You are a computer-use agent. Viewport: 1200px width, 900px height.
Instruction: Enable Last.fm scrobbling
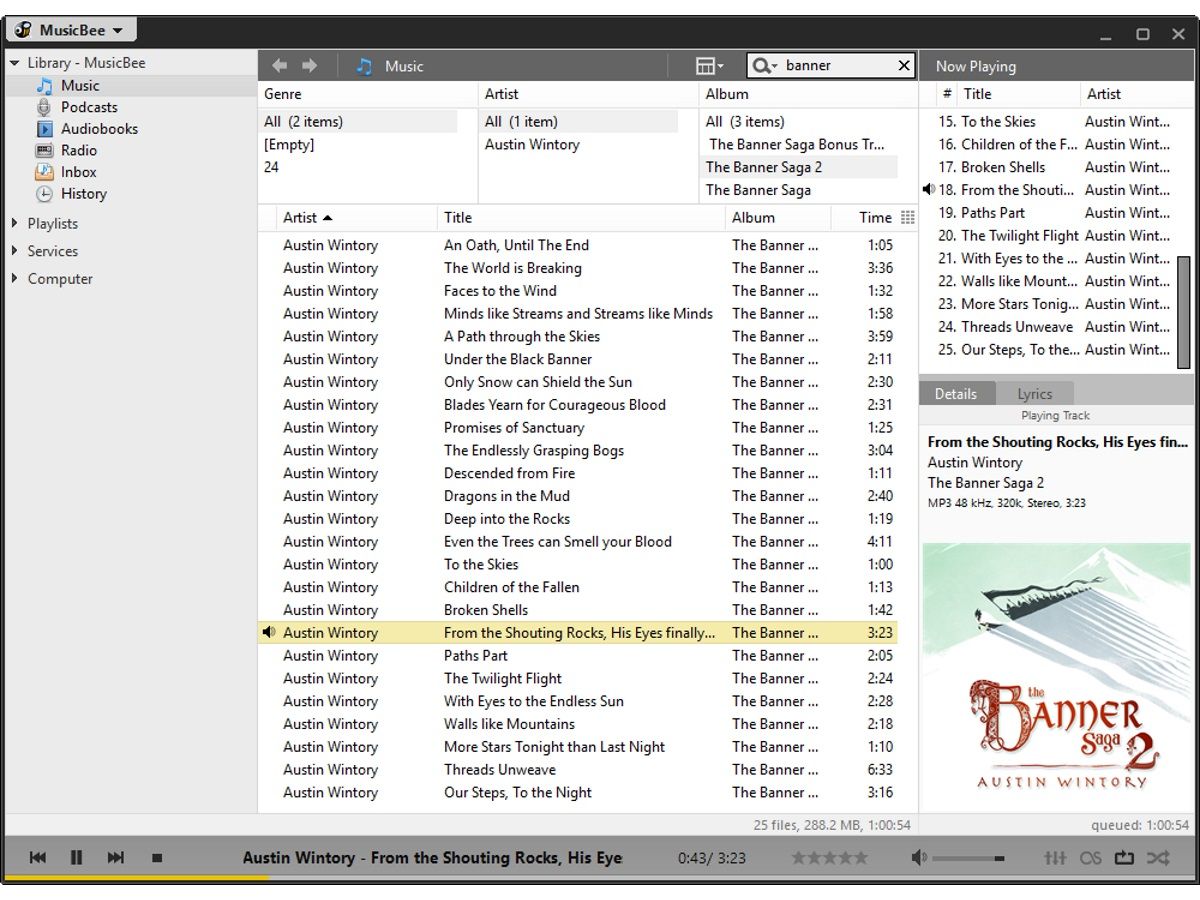1090,857
